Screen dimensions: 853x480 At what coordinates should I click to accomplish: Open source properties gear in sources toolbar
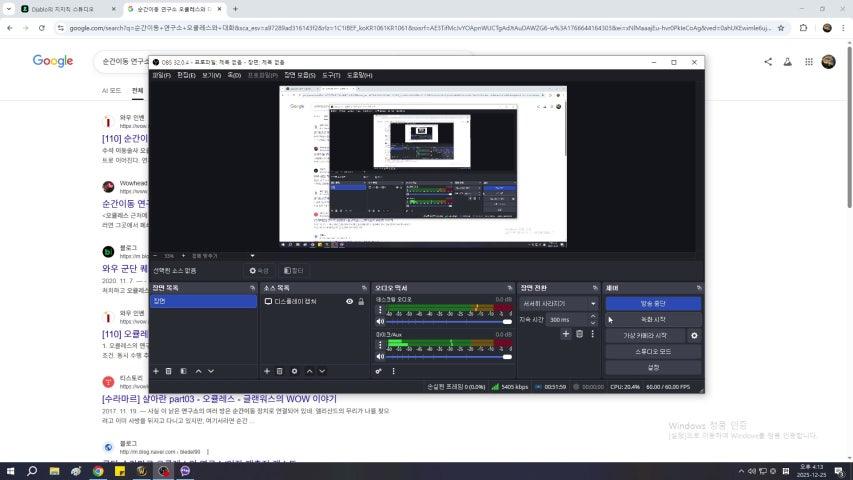pyautogui.click(x=294, y=371)
